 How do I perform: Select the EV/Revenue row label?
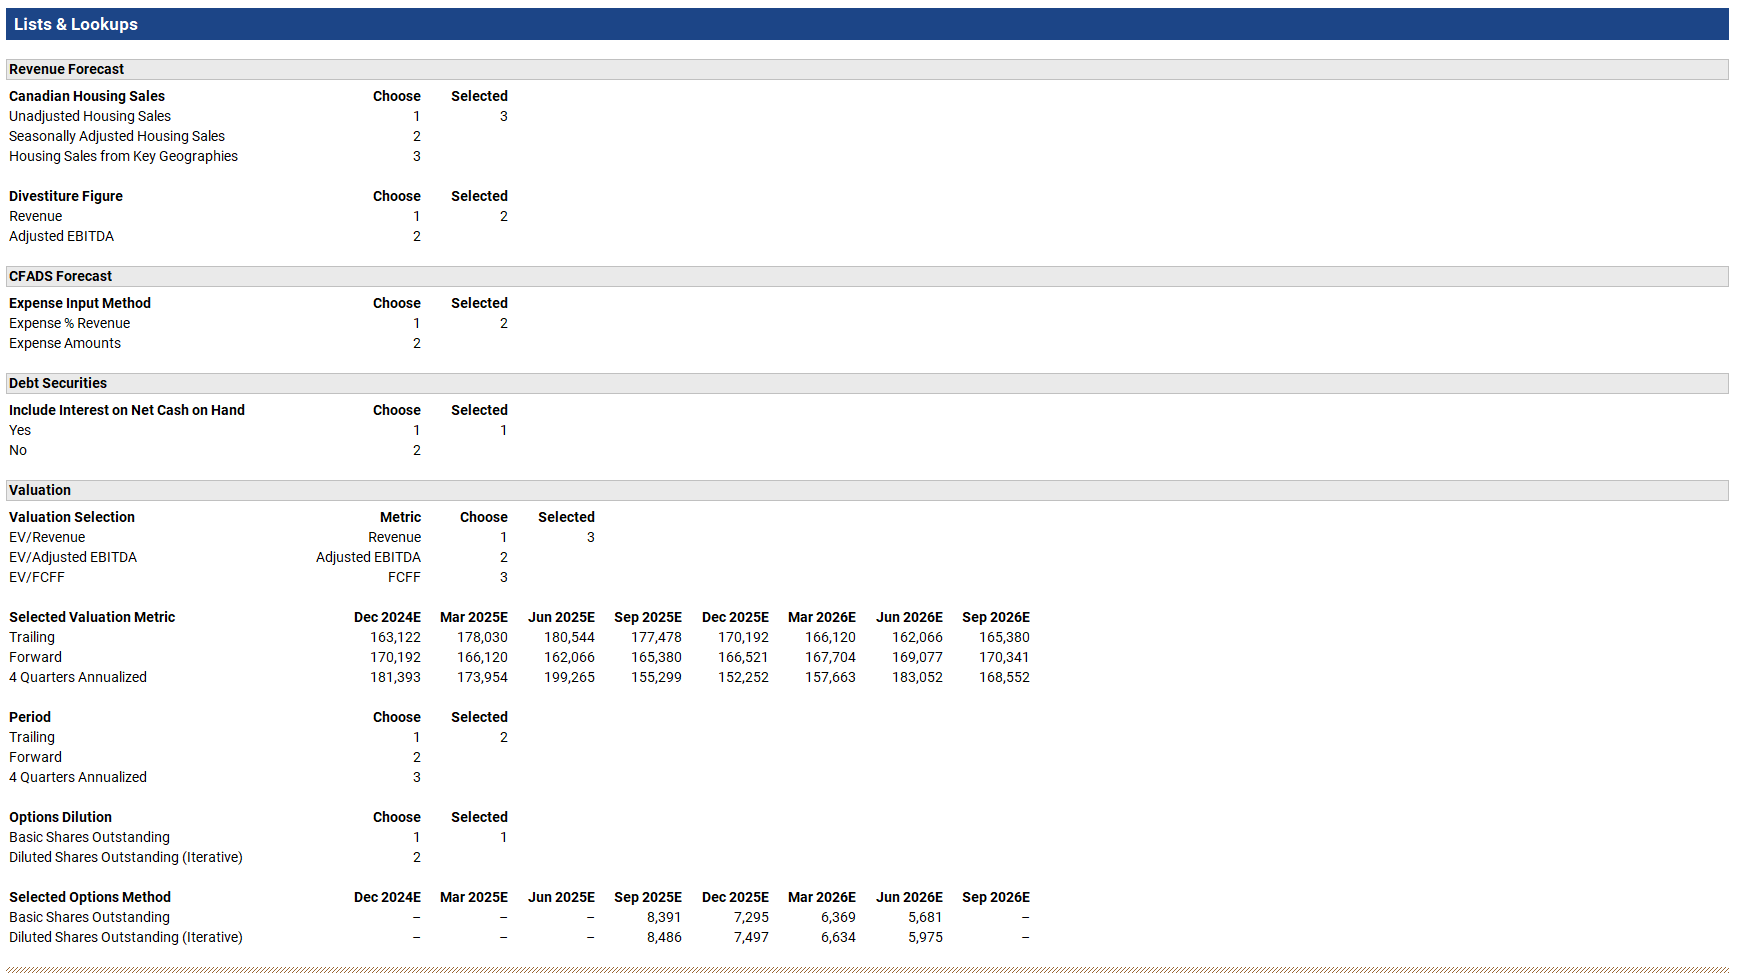(47, 537)
